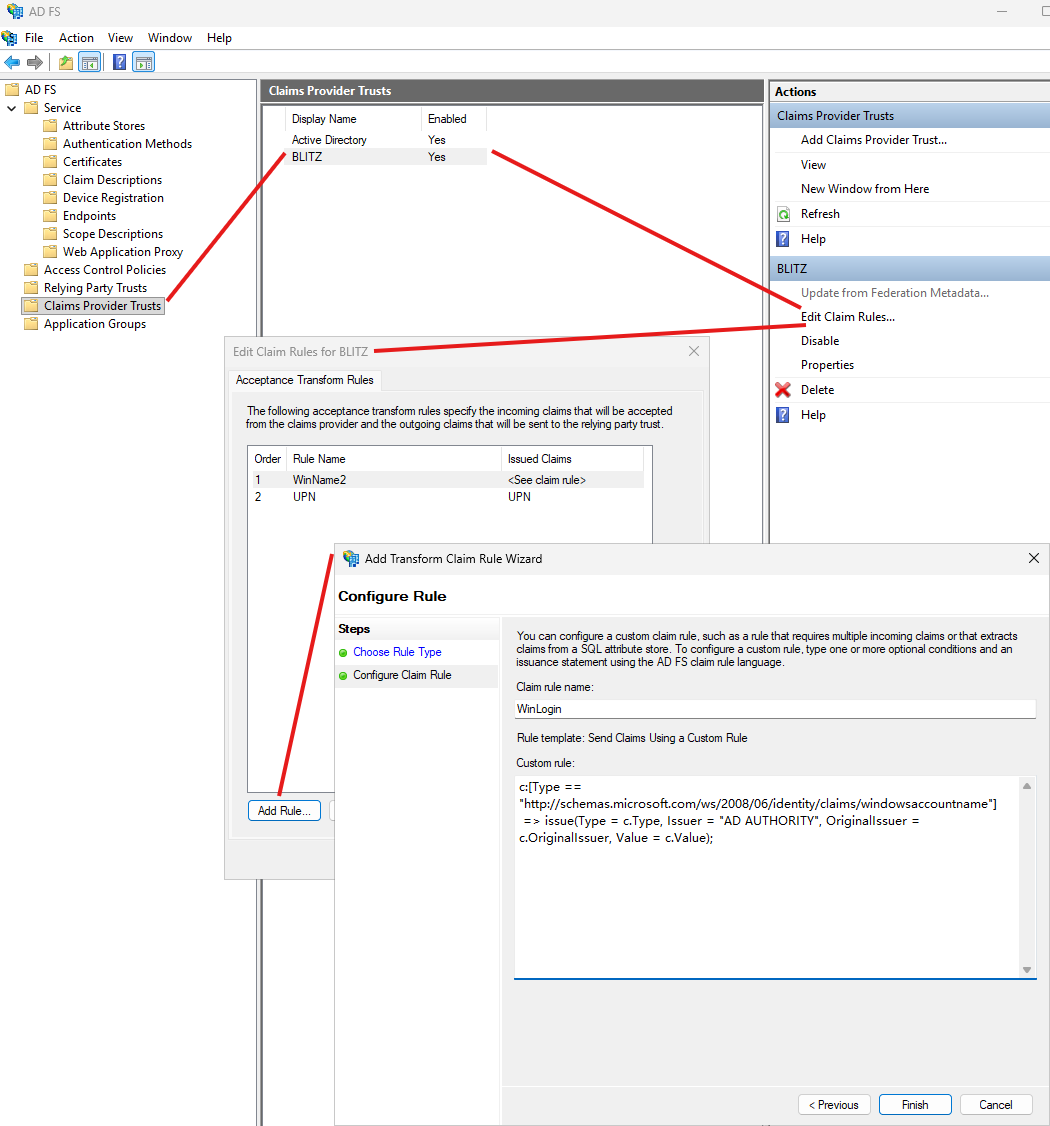This screenshot has width=1050, height=1126.
Task: Click the wizard title bar AD FS icon
Action: coord(350,558)
